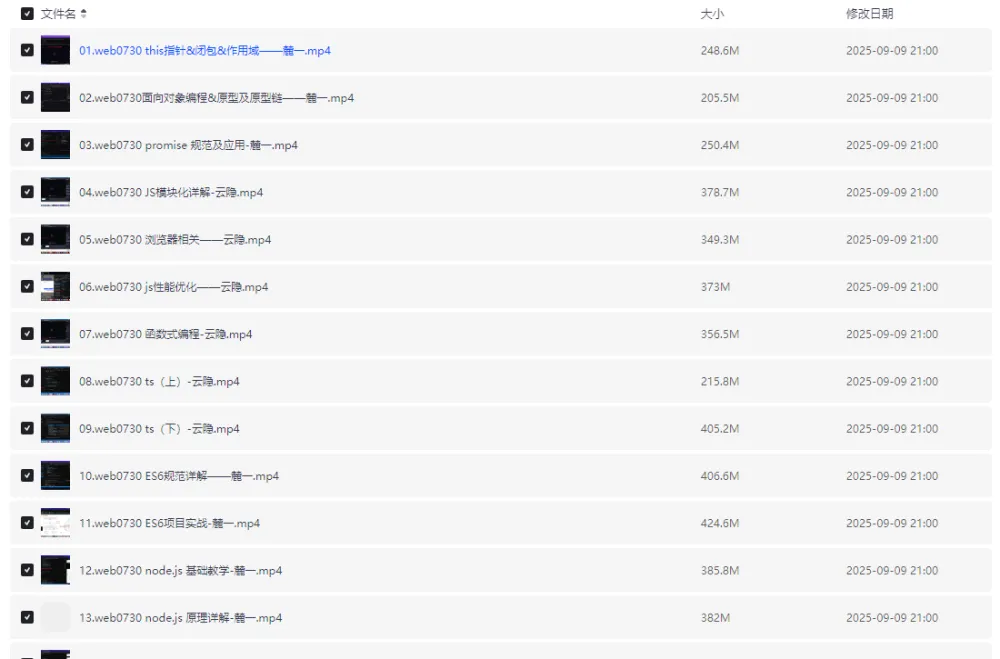Click the thumbnail of 13.web0730 node.js 原理详解 video
The height and width of the screenshot is (659, 1000).
pyautogui.click(x=55, y=617)
